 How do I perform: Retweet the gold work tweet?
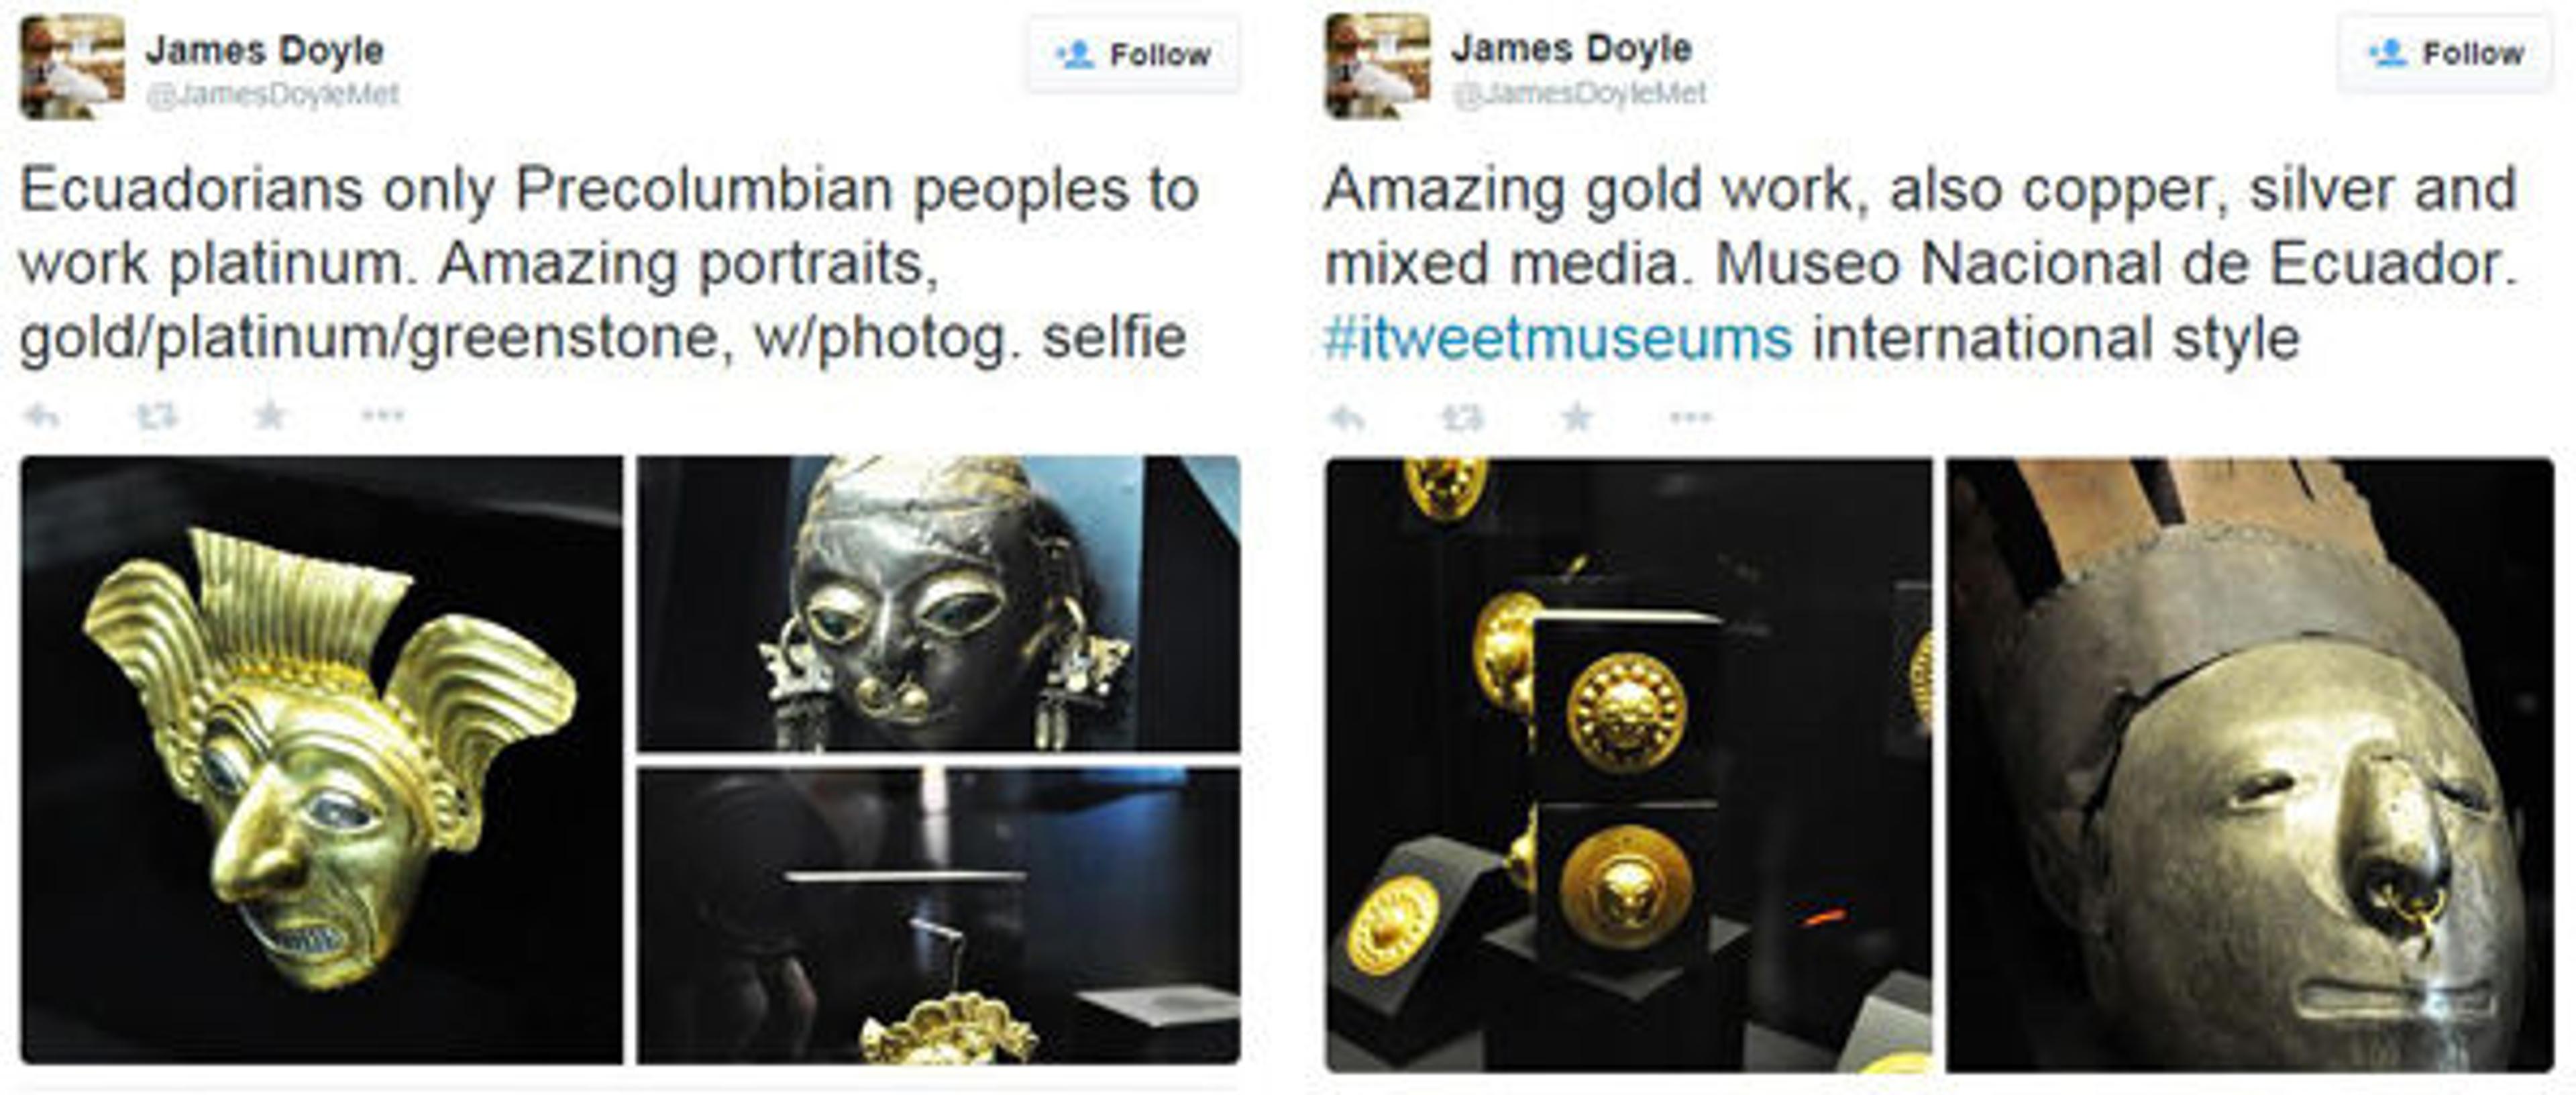coord(1463,417)
